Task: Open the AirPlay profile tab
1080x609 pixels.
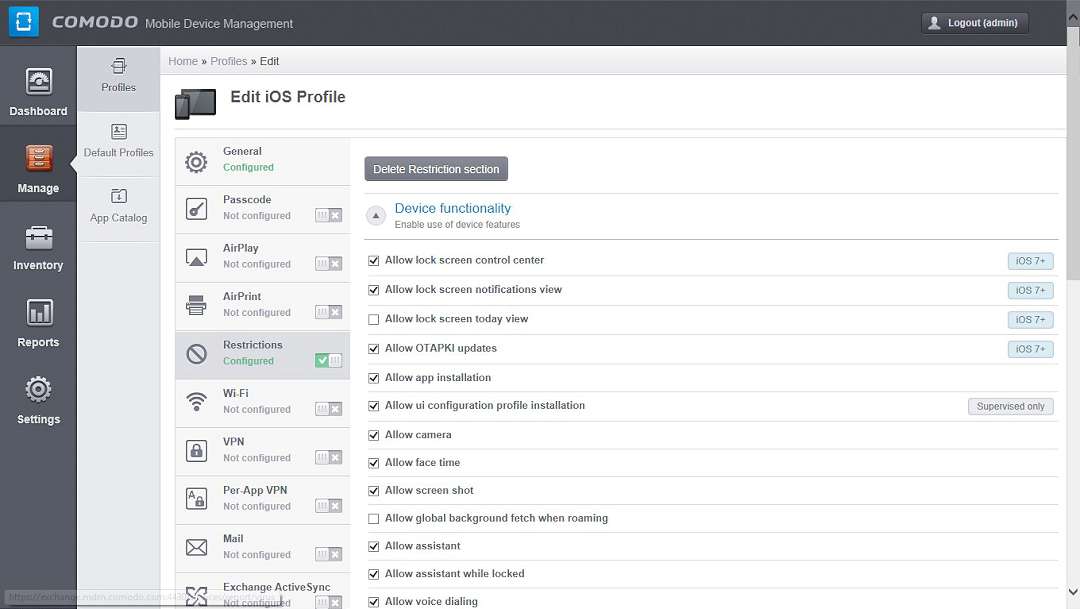Action: (x=262, y=258)
